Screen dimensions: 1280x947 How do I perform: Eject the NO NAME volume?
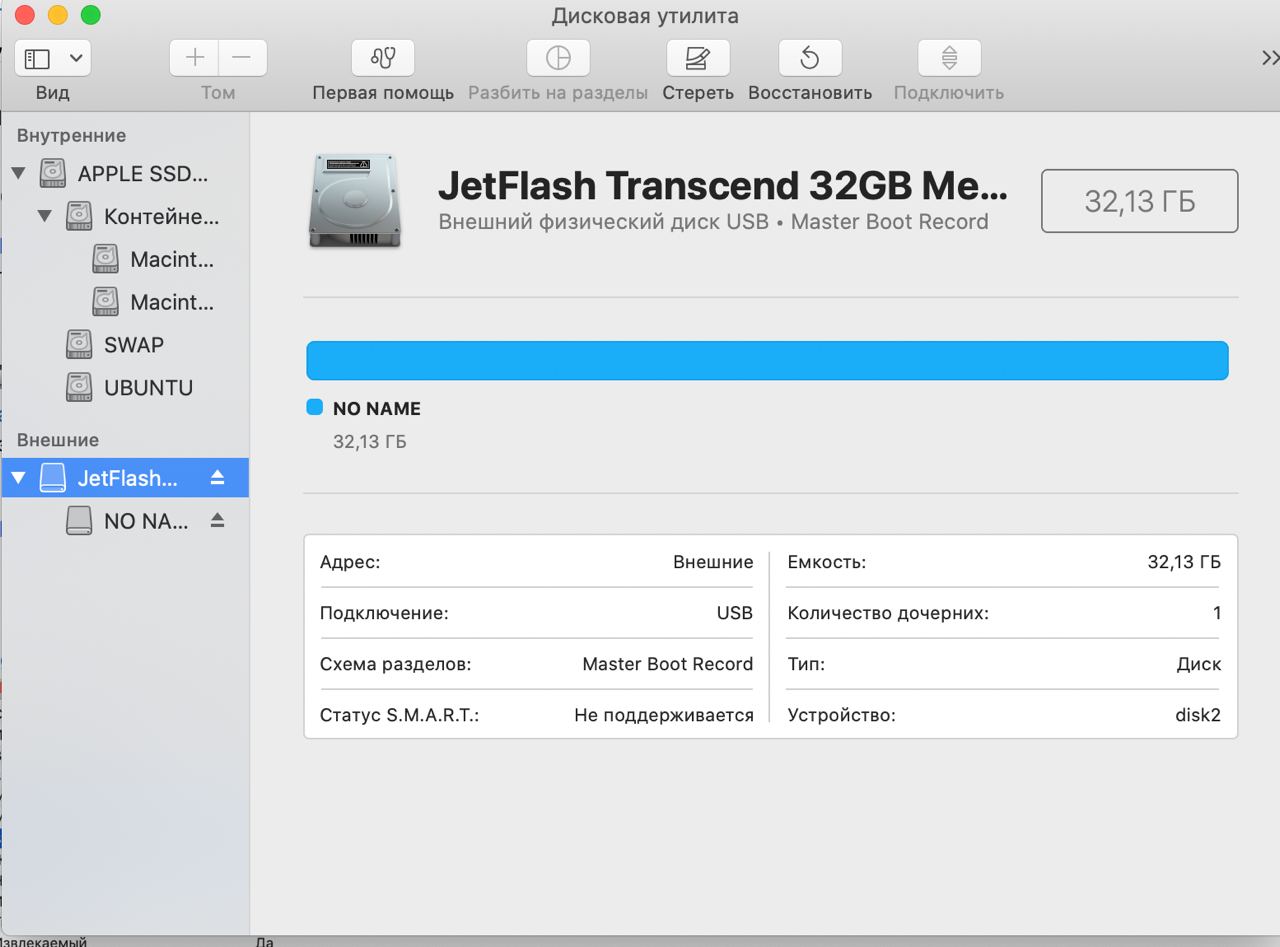coord(218,521)
